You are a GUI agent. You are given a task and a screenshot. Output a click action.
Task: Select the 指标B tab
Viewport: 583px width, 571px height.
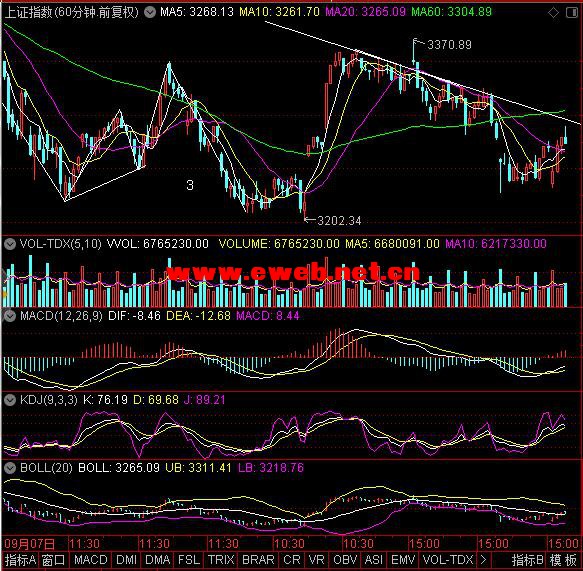(528, 560)
